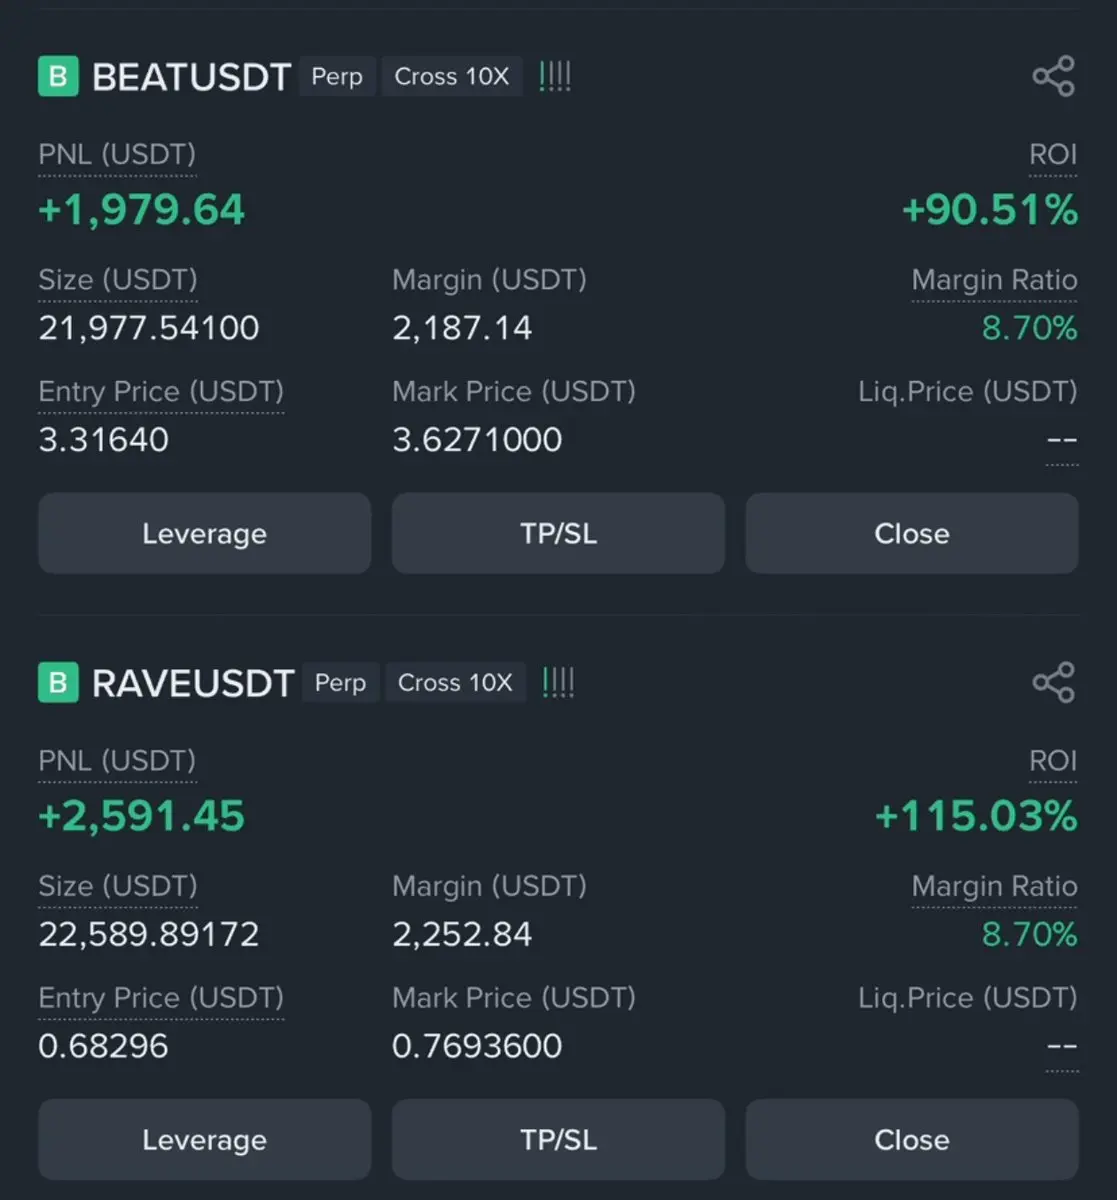
Task: Tap the BEATUSDT share icon
Action: tap(1053, 77)
